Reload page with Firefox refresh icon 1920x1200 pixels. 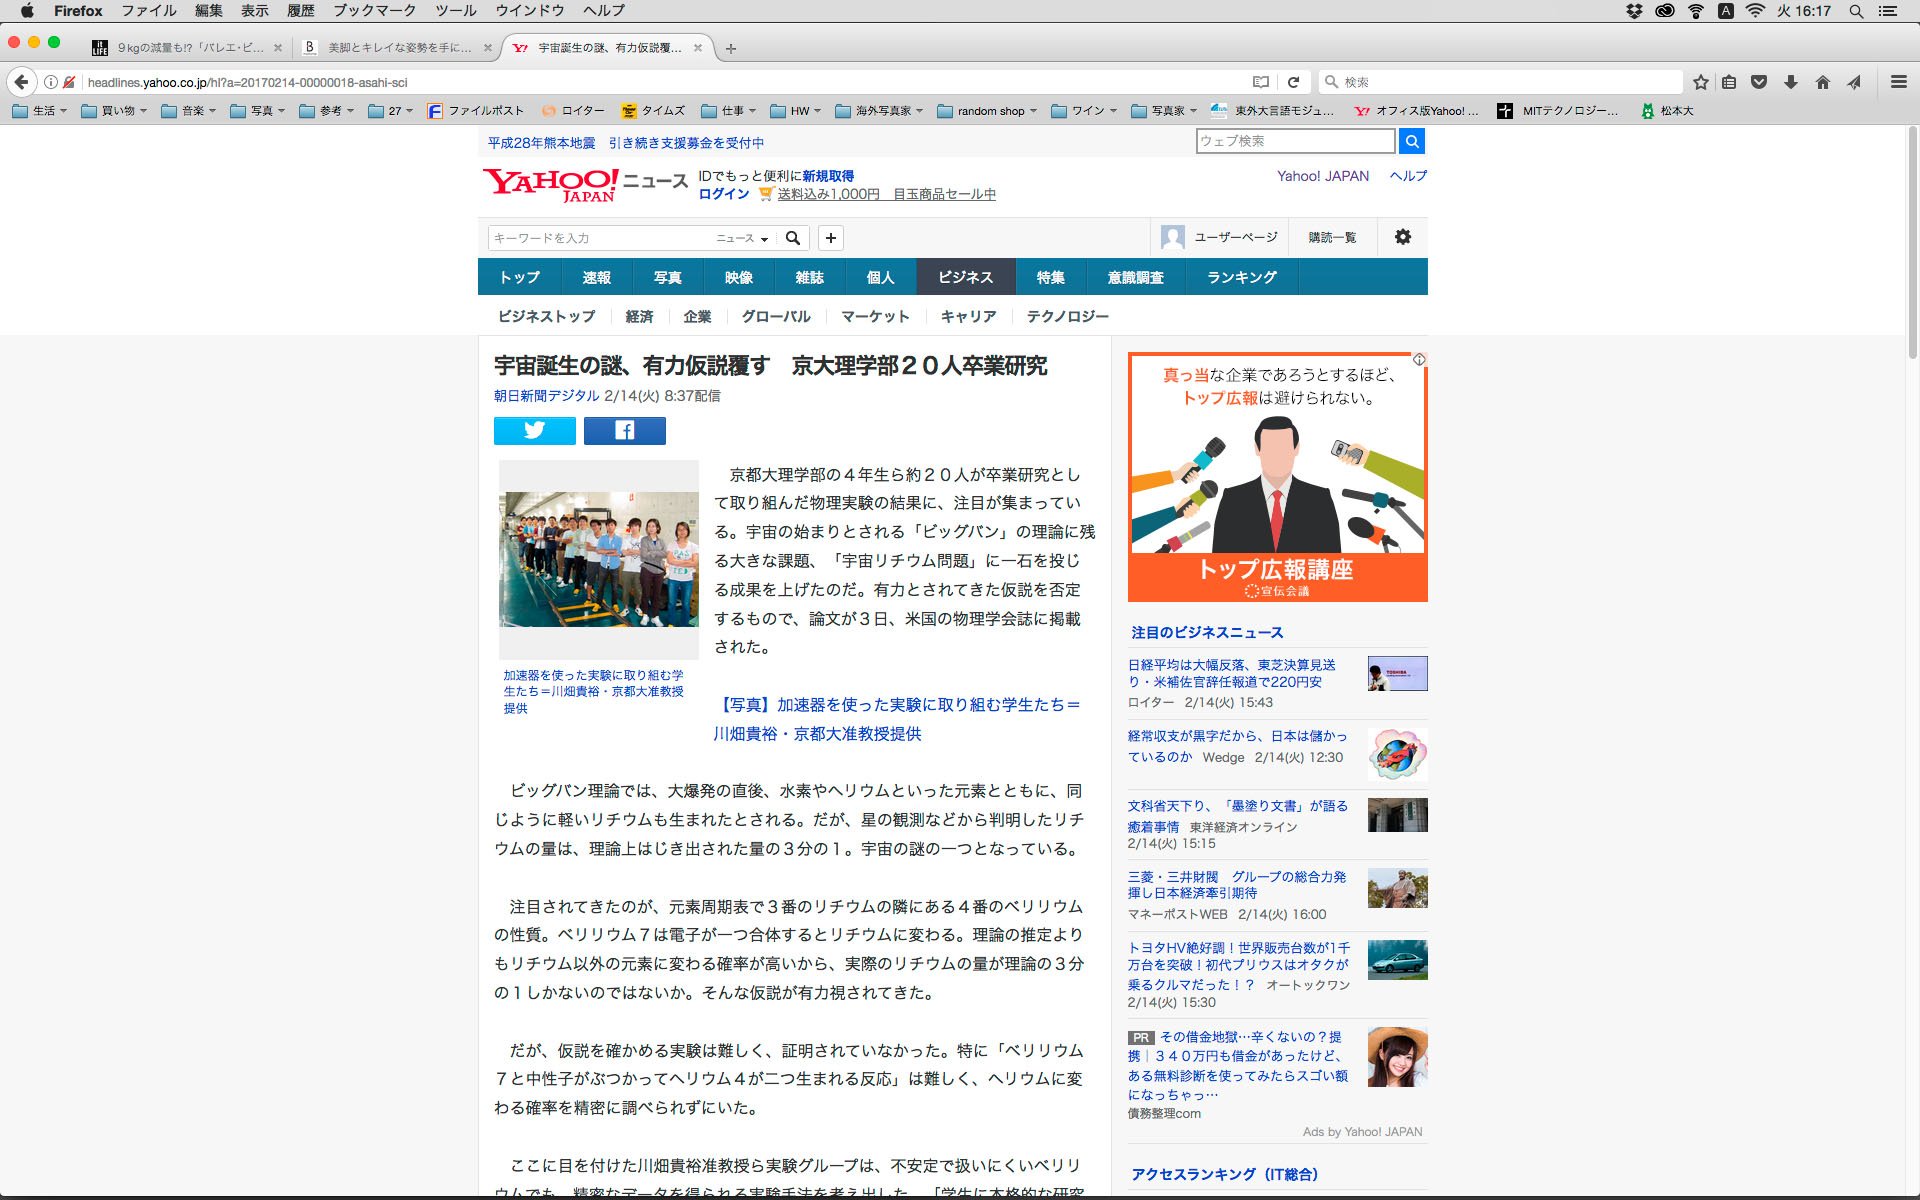[1293, 82]
